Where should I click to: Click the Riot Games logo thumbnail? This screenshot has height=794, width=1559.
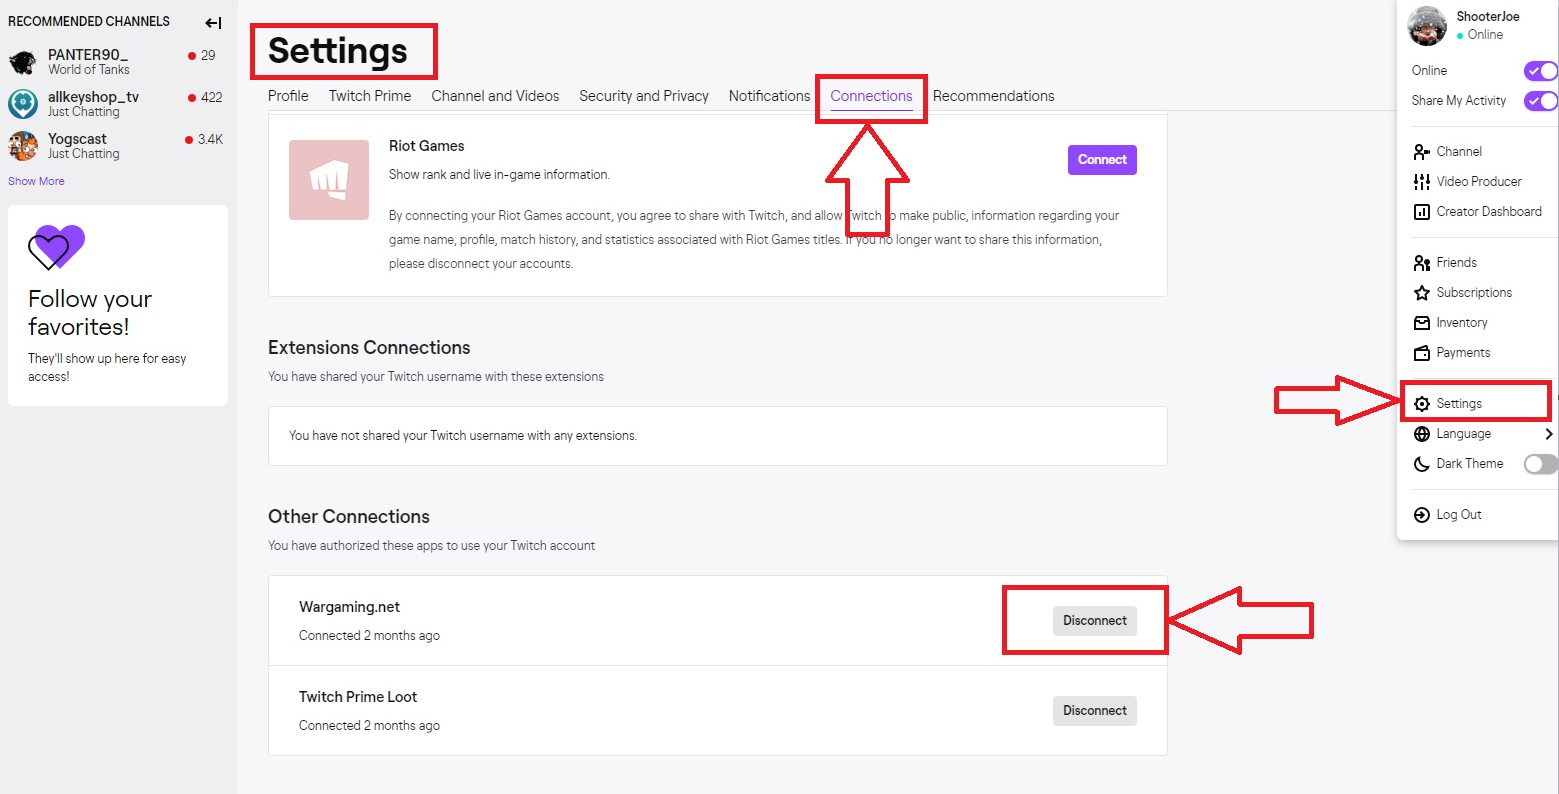pos(329,180)
